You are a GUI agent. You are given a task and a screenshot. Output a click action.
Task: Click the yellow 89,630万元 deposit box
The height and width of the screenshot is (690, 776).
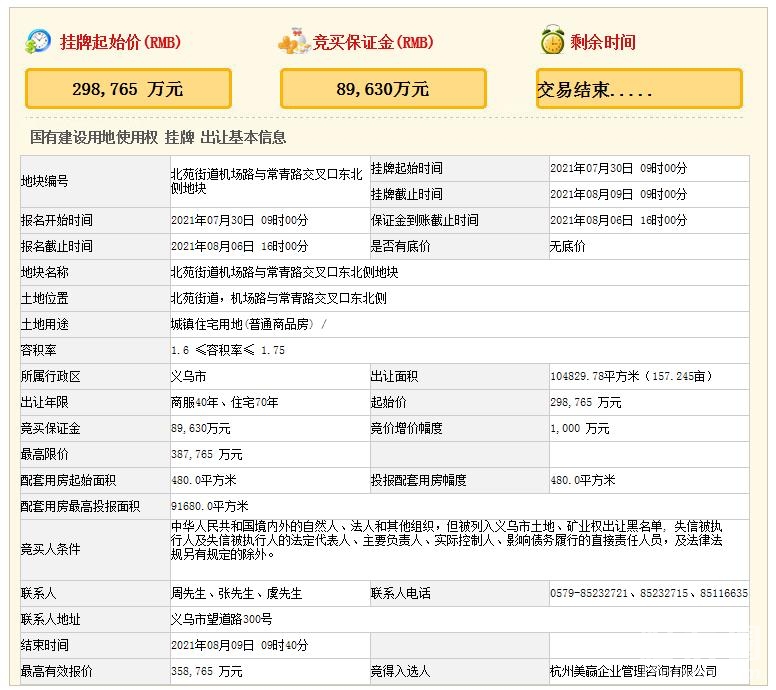click(383, 89)
